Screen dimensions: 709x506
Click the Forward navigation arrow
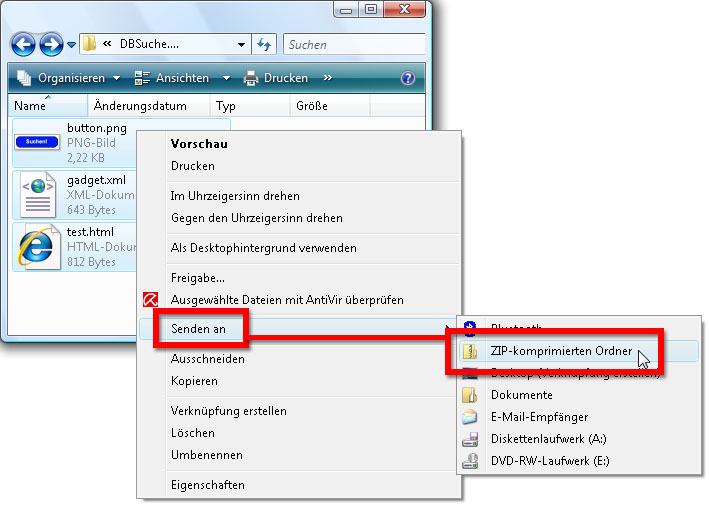click(51, 45)
